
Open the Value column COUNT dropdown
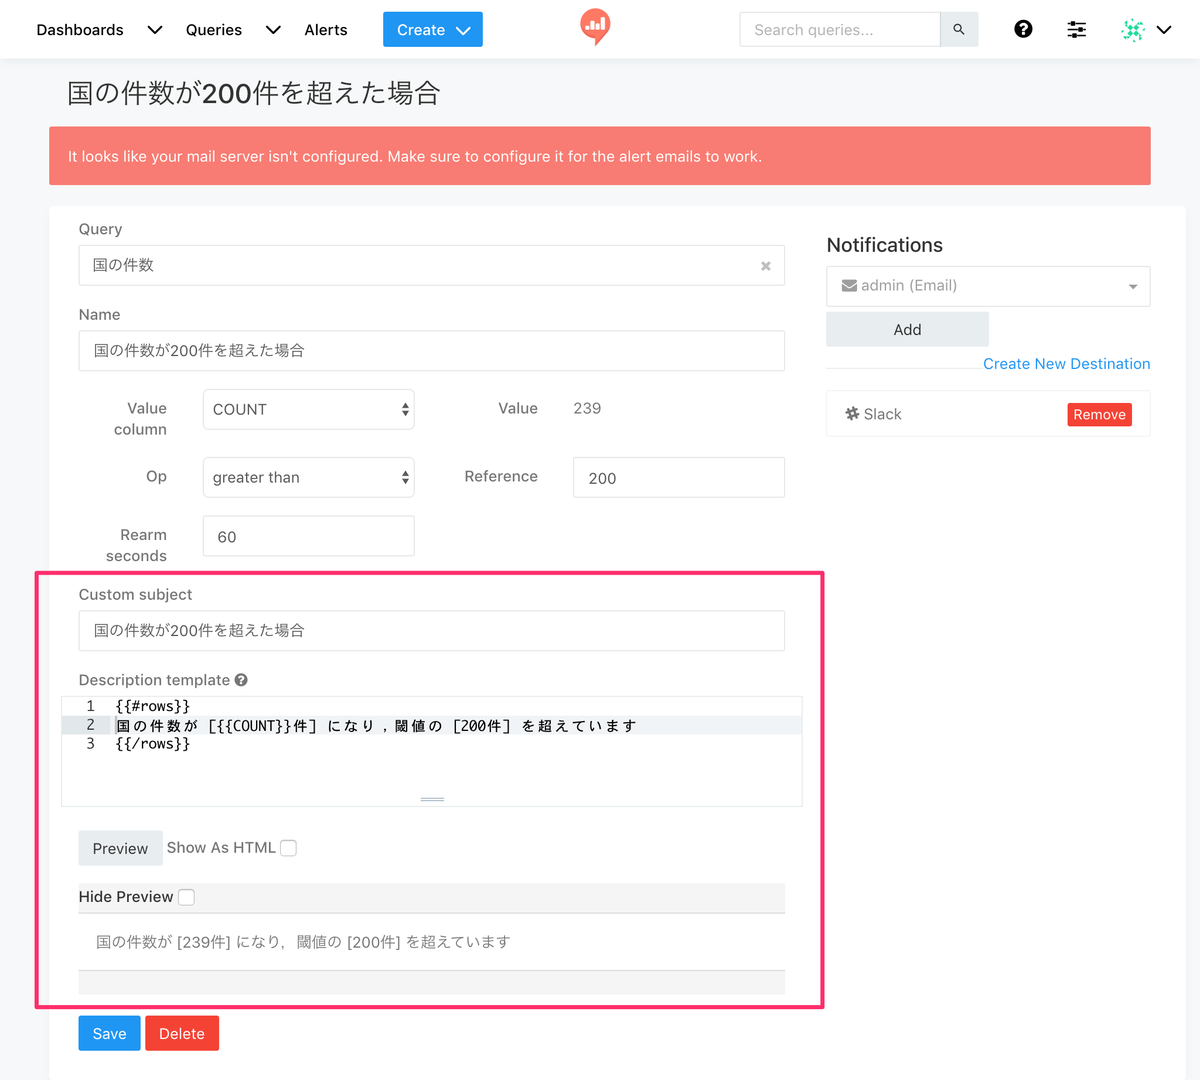(309, 409)
